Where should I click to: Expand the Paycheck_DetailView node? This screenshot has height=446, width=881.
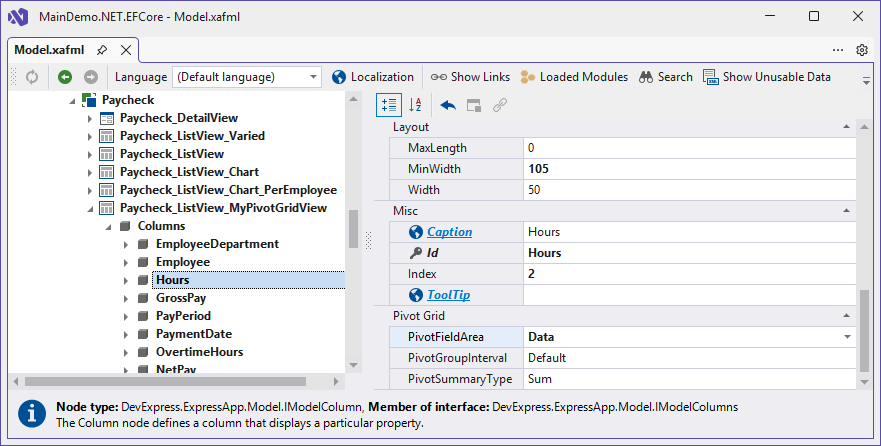point(90,119)
